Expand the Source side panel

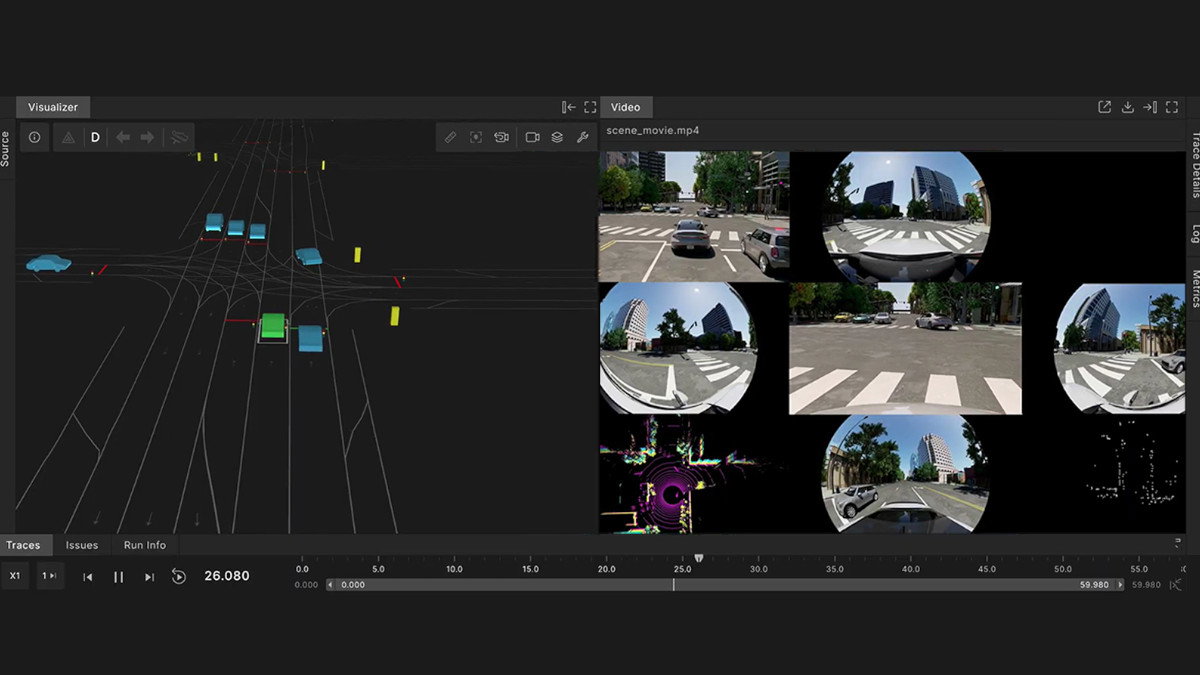(6, 148)
